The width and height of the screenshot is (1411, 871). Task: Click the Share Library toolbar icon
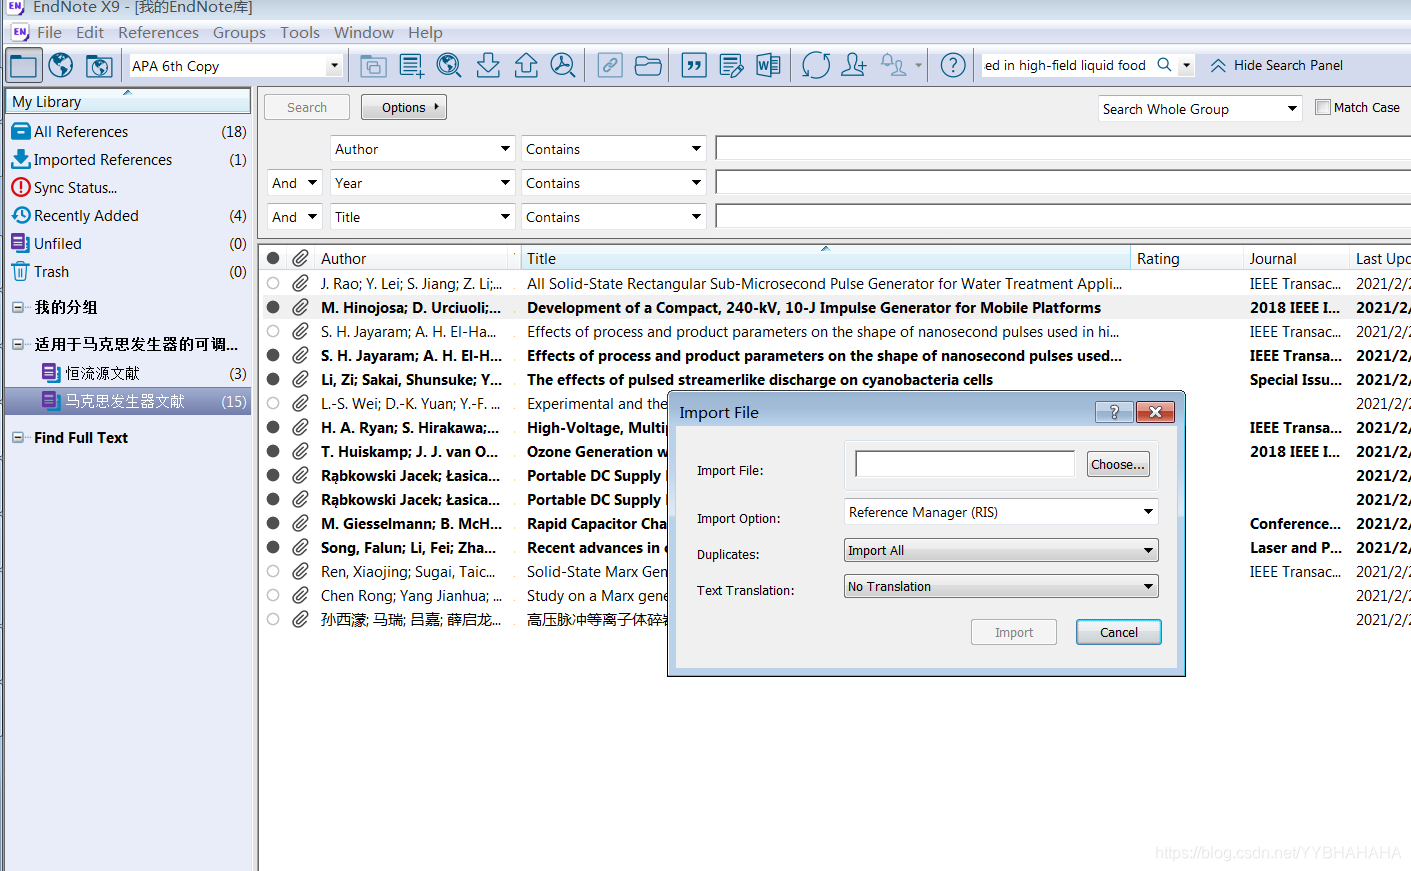(854, 66)
